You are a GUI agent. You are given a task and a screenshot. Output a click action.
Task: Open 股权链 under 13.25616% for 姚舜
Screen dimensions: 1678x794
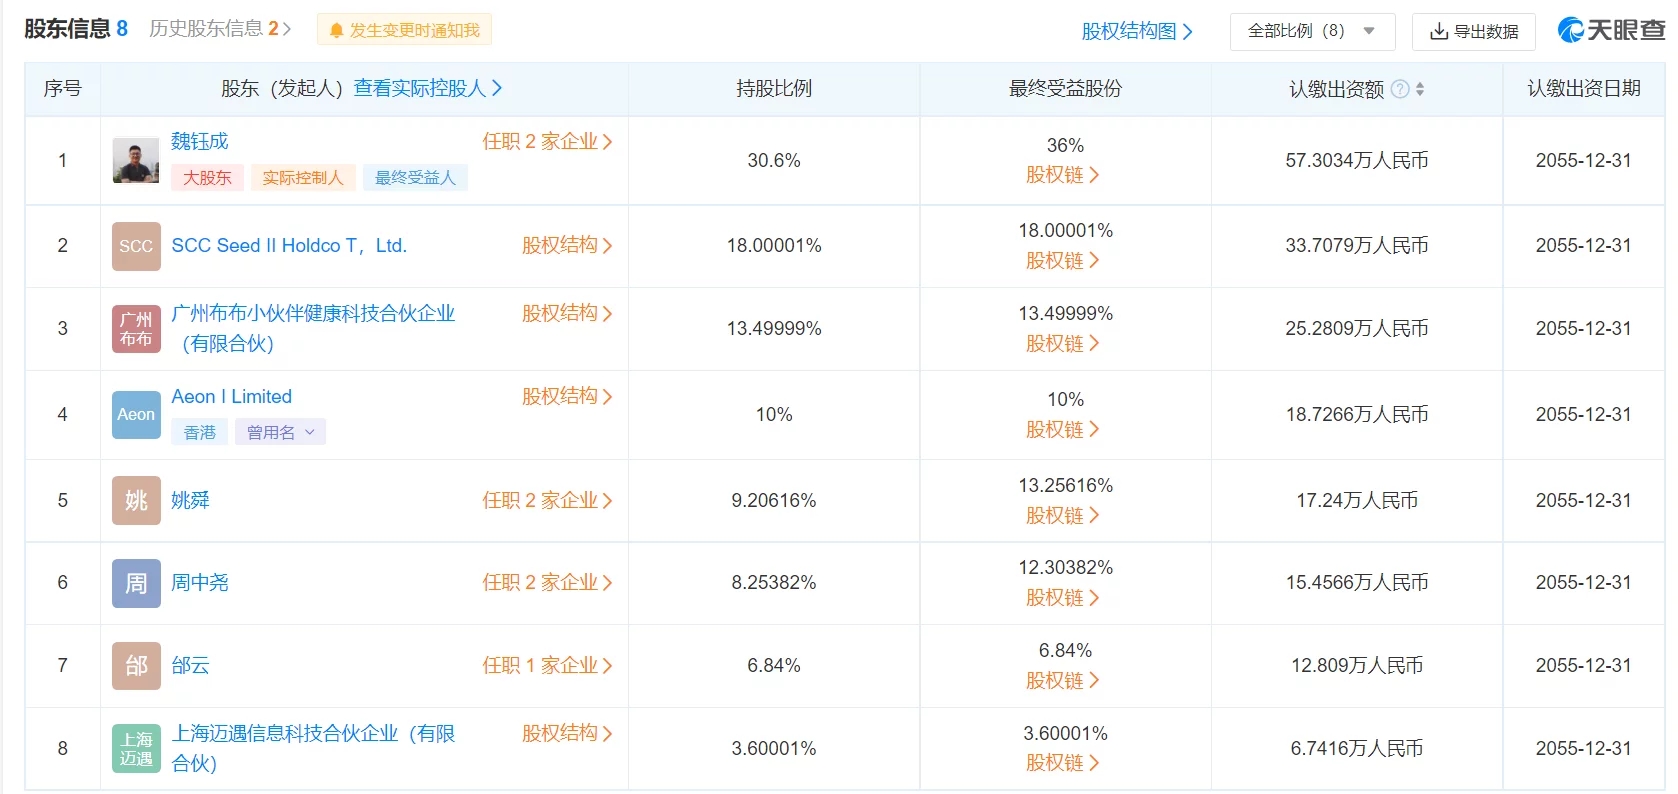[1063, 515]
